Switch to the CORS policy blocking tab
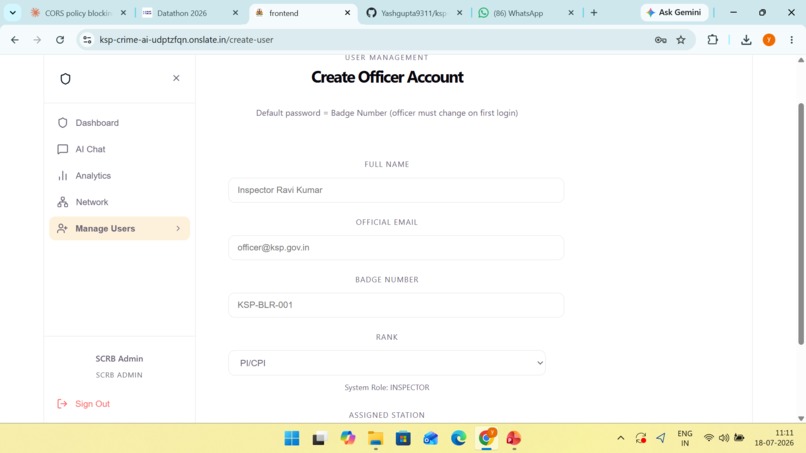This screenshot has width=806, height=453. [x=77, y=13]
